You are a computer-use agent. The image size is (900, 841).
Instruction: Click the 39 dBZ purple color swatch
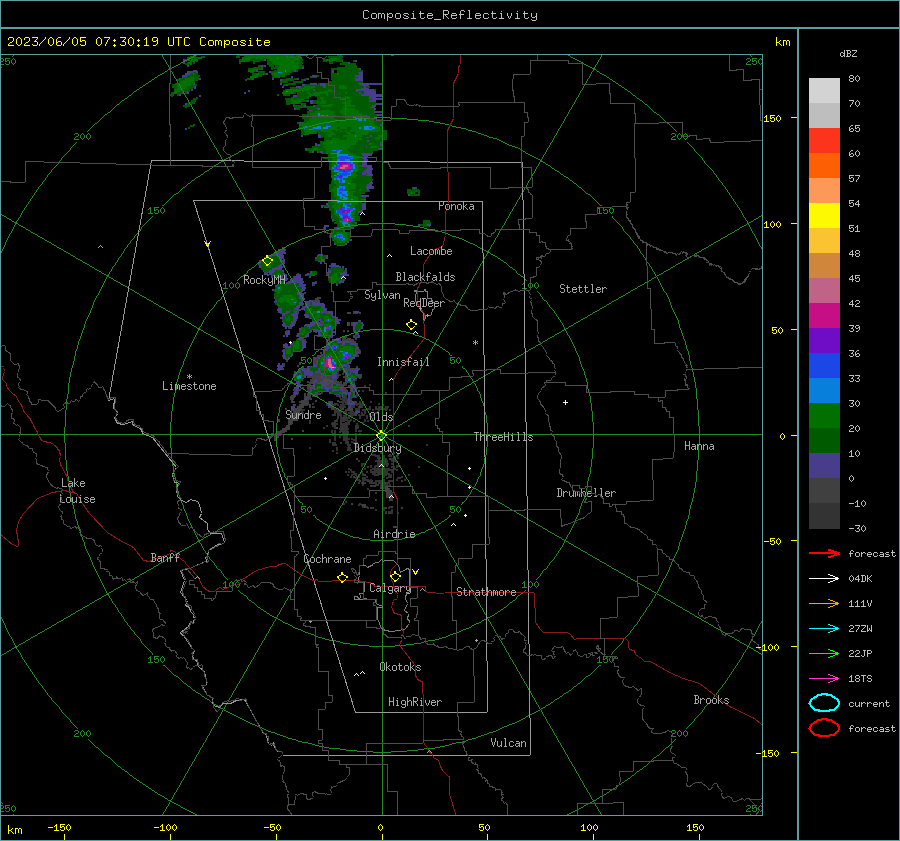(x=824, y=340)
